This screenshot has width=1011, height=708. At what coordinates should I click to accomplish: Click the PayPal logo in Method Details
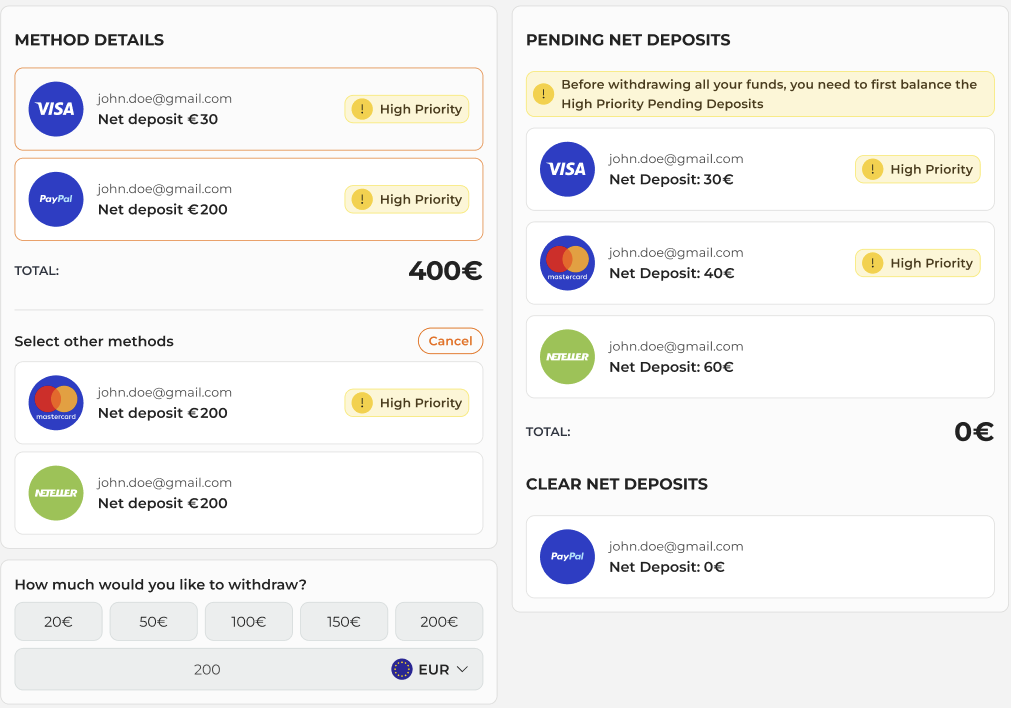56,199
